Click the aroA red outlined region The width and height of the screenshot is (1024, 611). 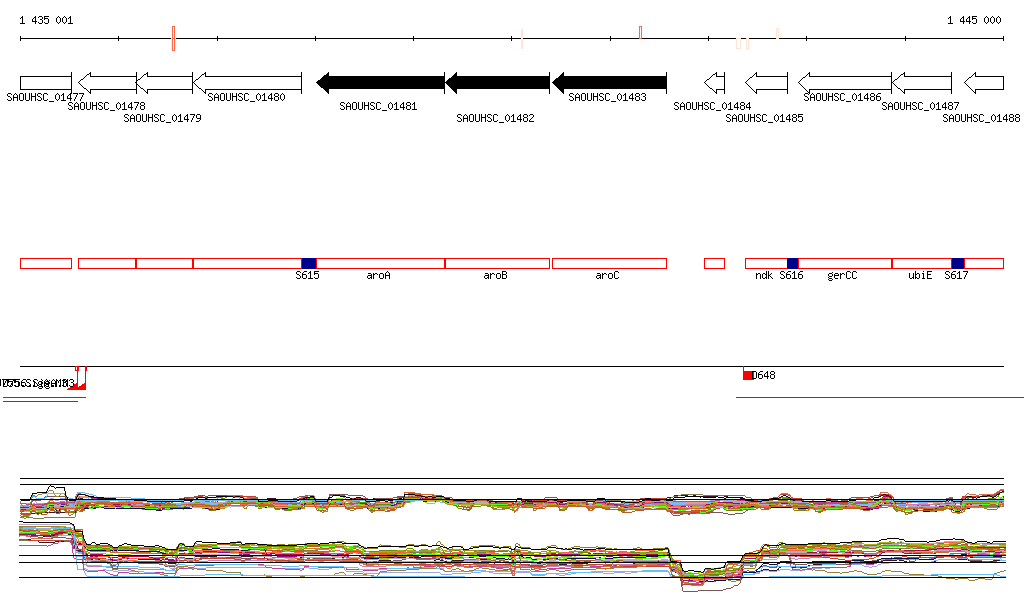(380, 264)
